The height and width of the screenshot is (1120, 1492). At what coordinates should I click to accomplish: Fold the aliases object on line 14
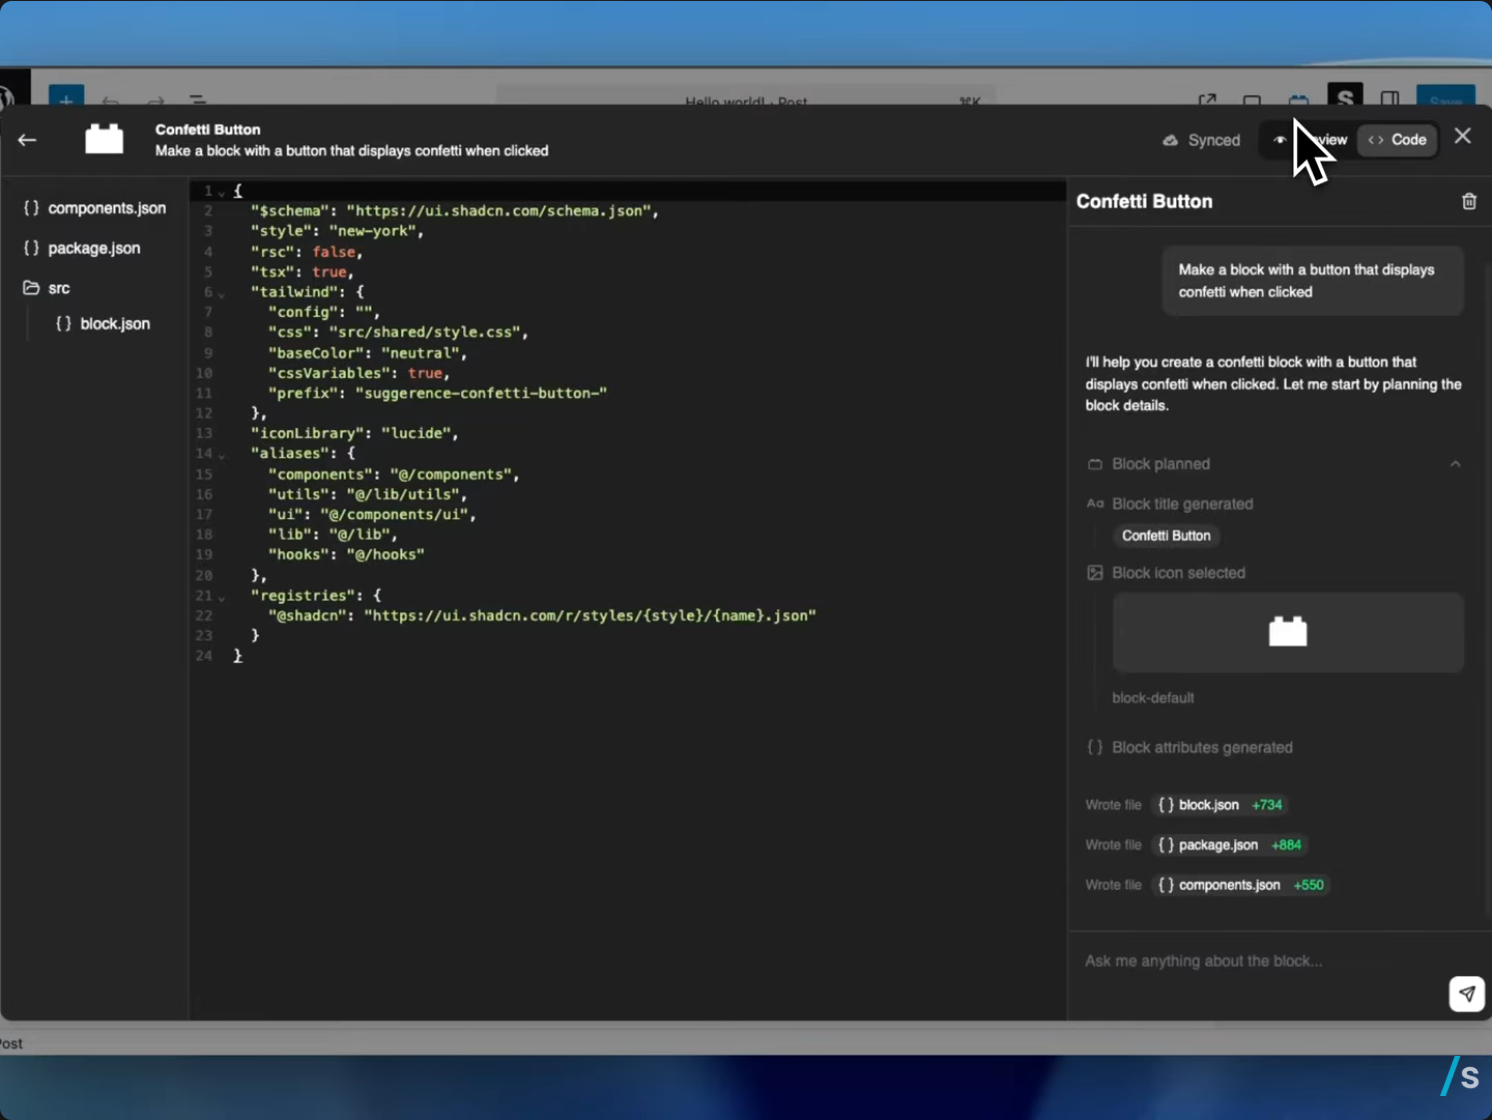(222, 454)
